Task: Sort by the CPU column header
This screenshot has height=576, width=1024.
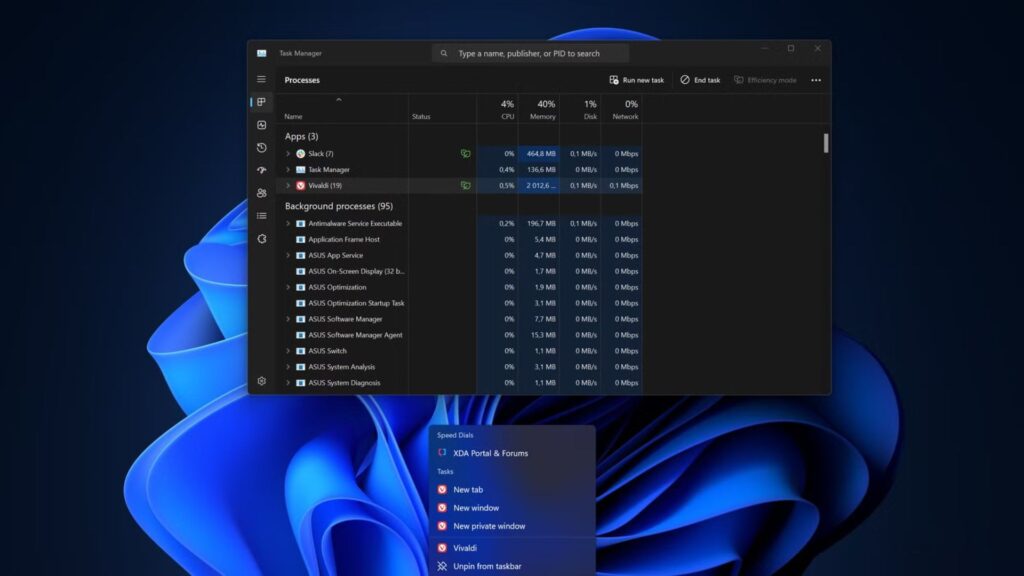Action: pos(498,109)
